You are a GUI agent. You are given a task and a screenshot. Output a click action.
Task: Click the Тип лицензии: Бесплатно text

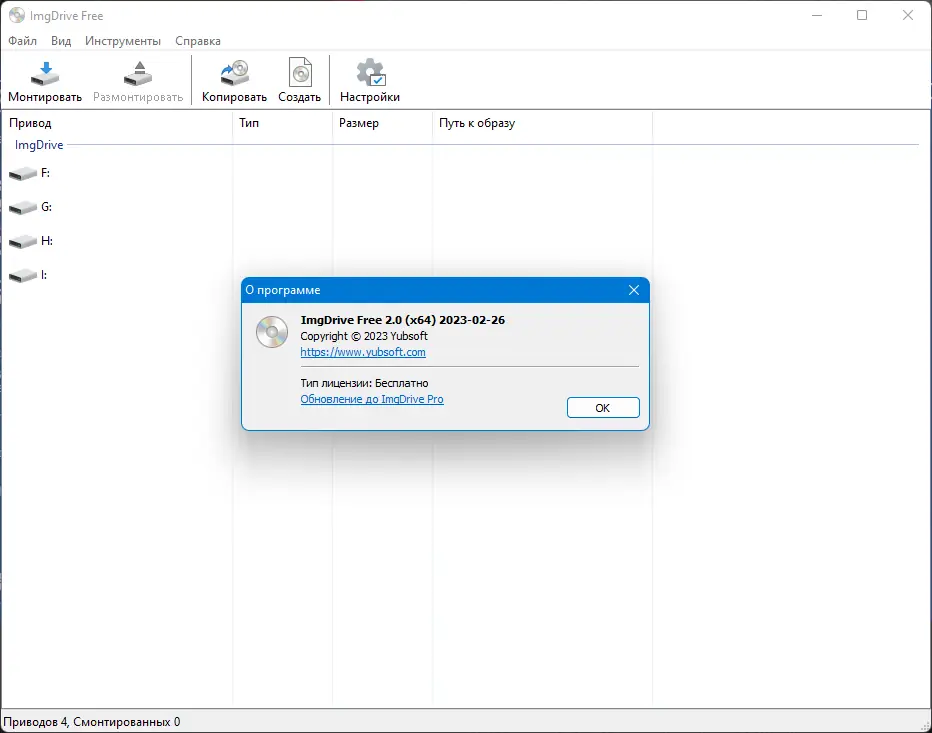tap(364, 383)
